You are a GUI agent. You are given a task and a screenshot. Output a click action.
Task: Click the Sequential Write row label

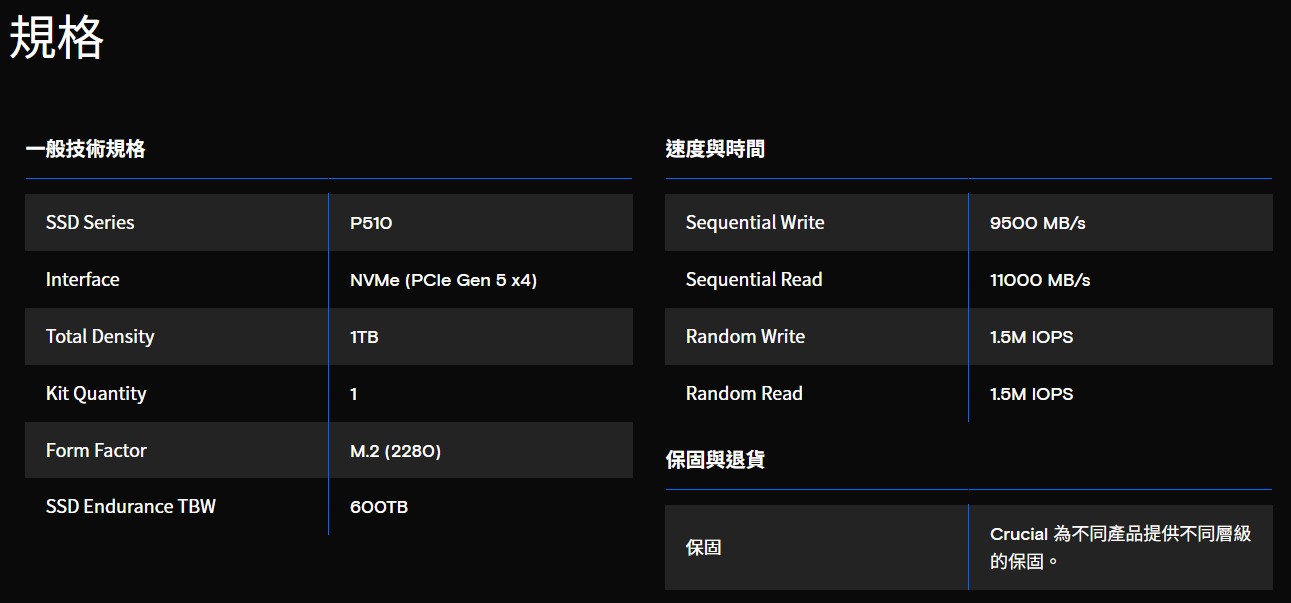click(x=755, y=223)
